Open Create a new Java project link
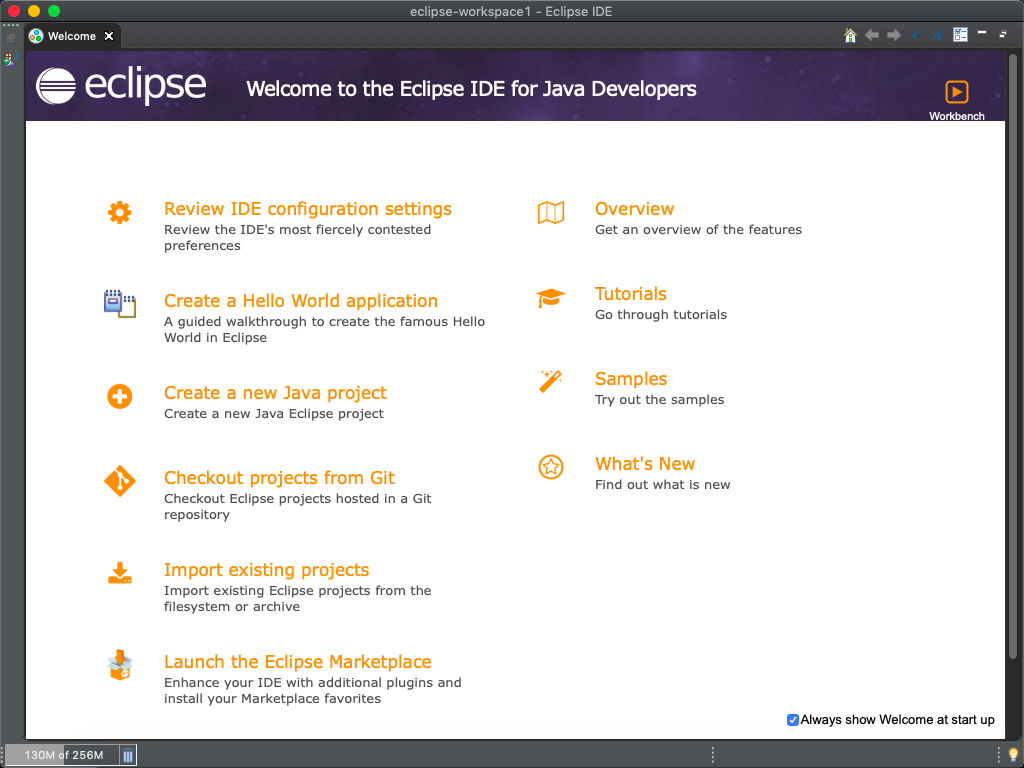This screenshot has height=768, width=1024. (275, 393)
